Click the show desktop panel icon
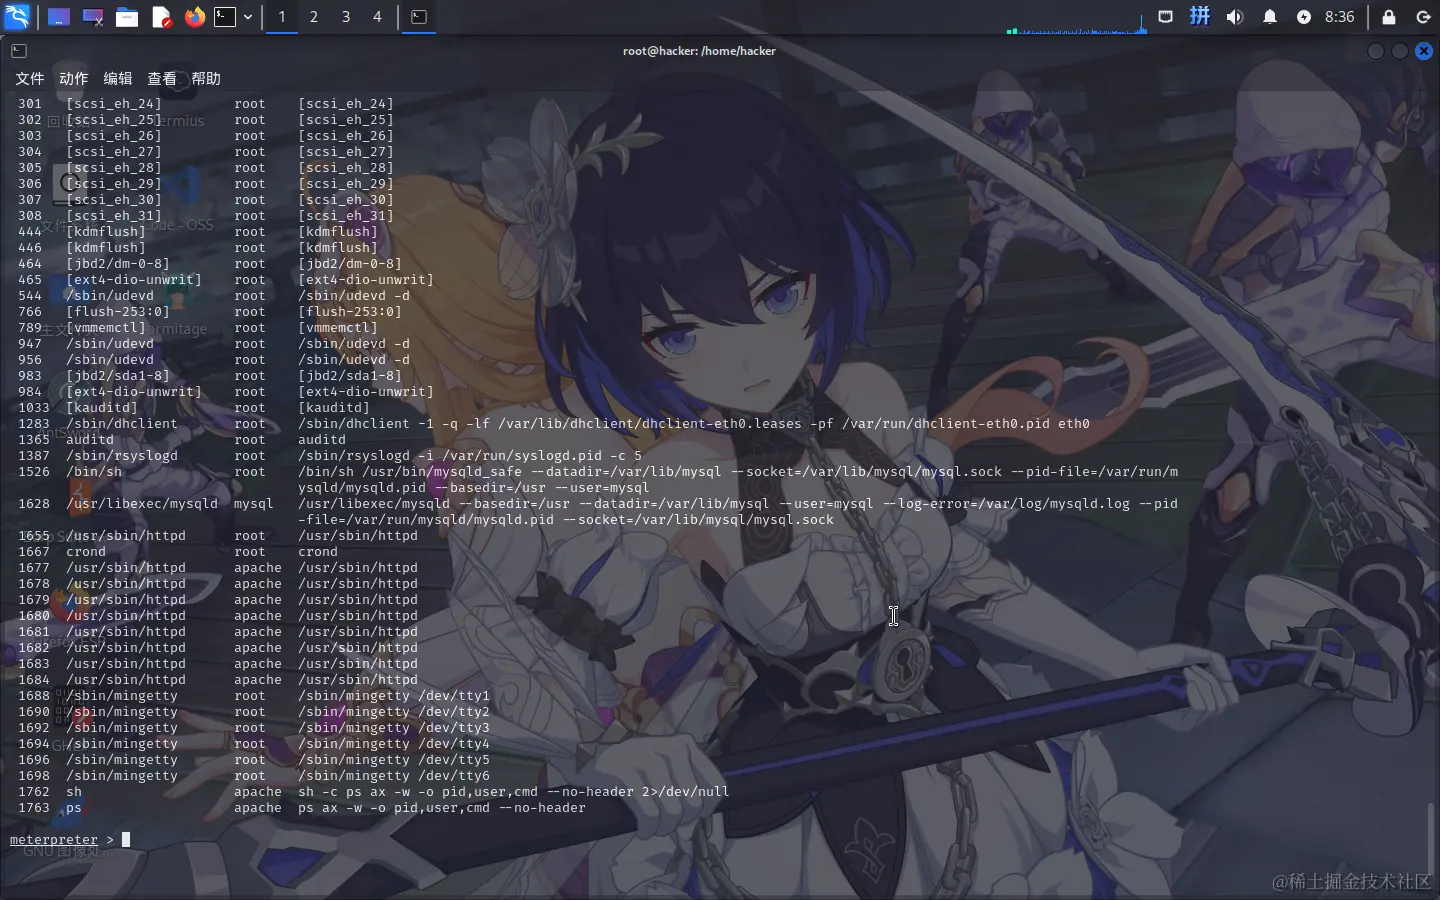 59,17
